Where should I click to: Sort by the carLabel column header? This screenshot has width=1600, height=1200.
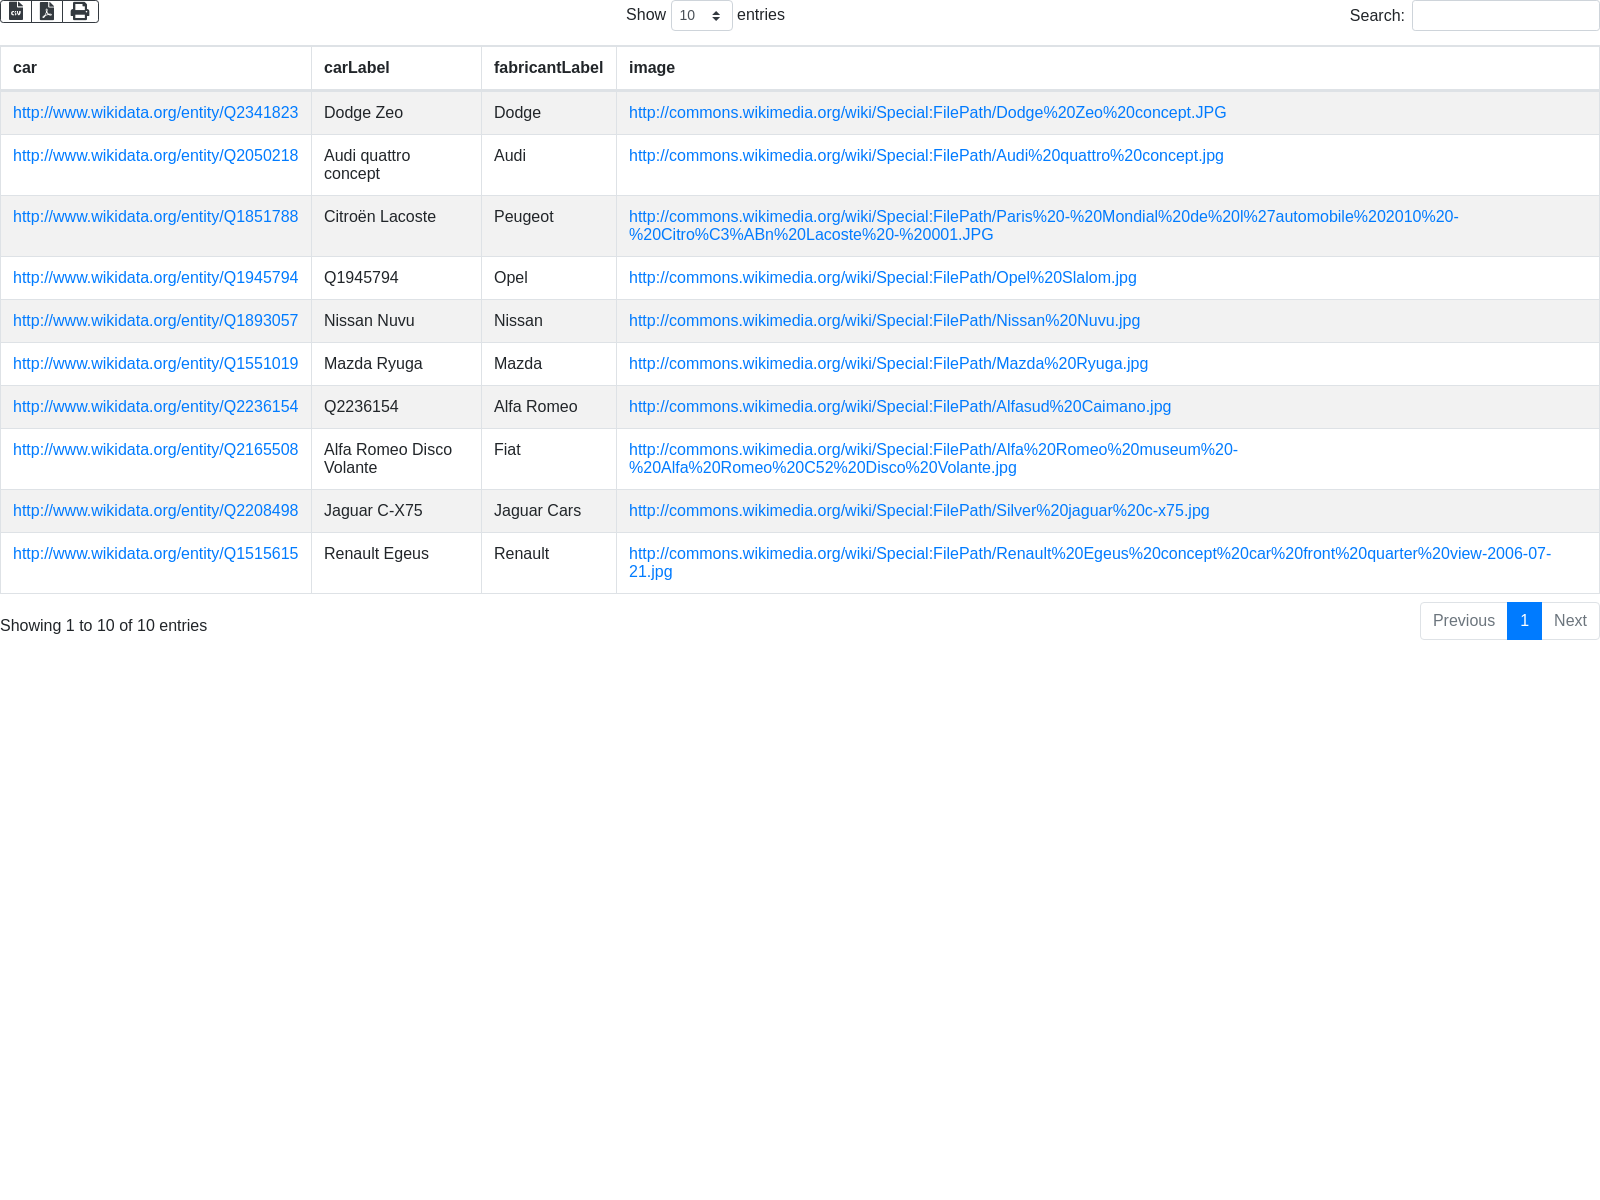pyautogui.click(x=357, y=68)
